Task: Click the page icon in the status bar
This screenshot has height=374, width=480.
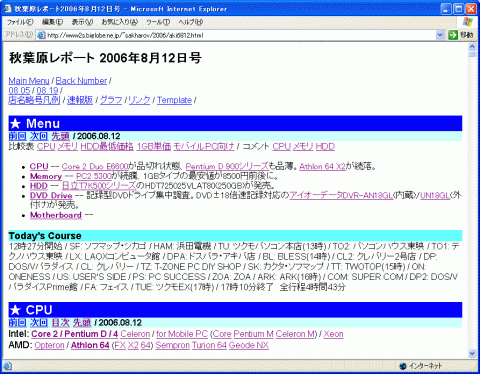Action: point(8,366)
